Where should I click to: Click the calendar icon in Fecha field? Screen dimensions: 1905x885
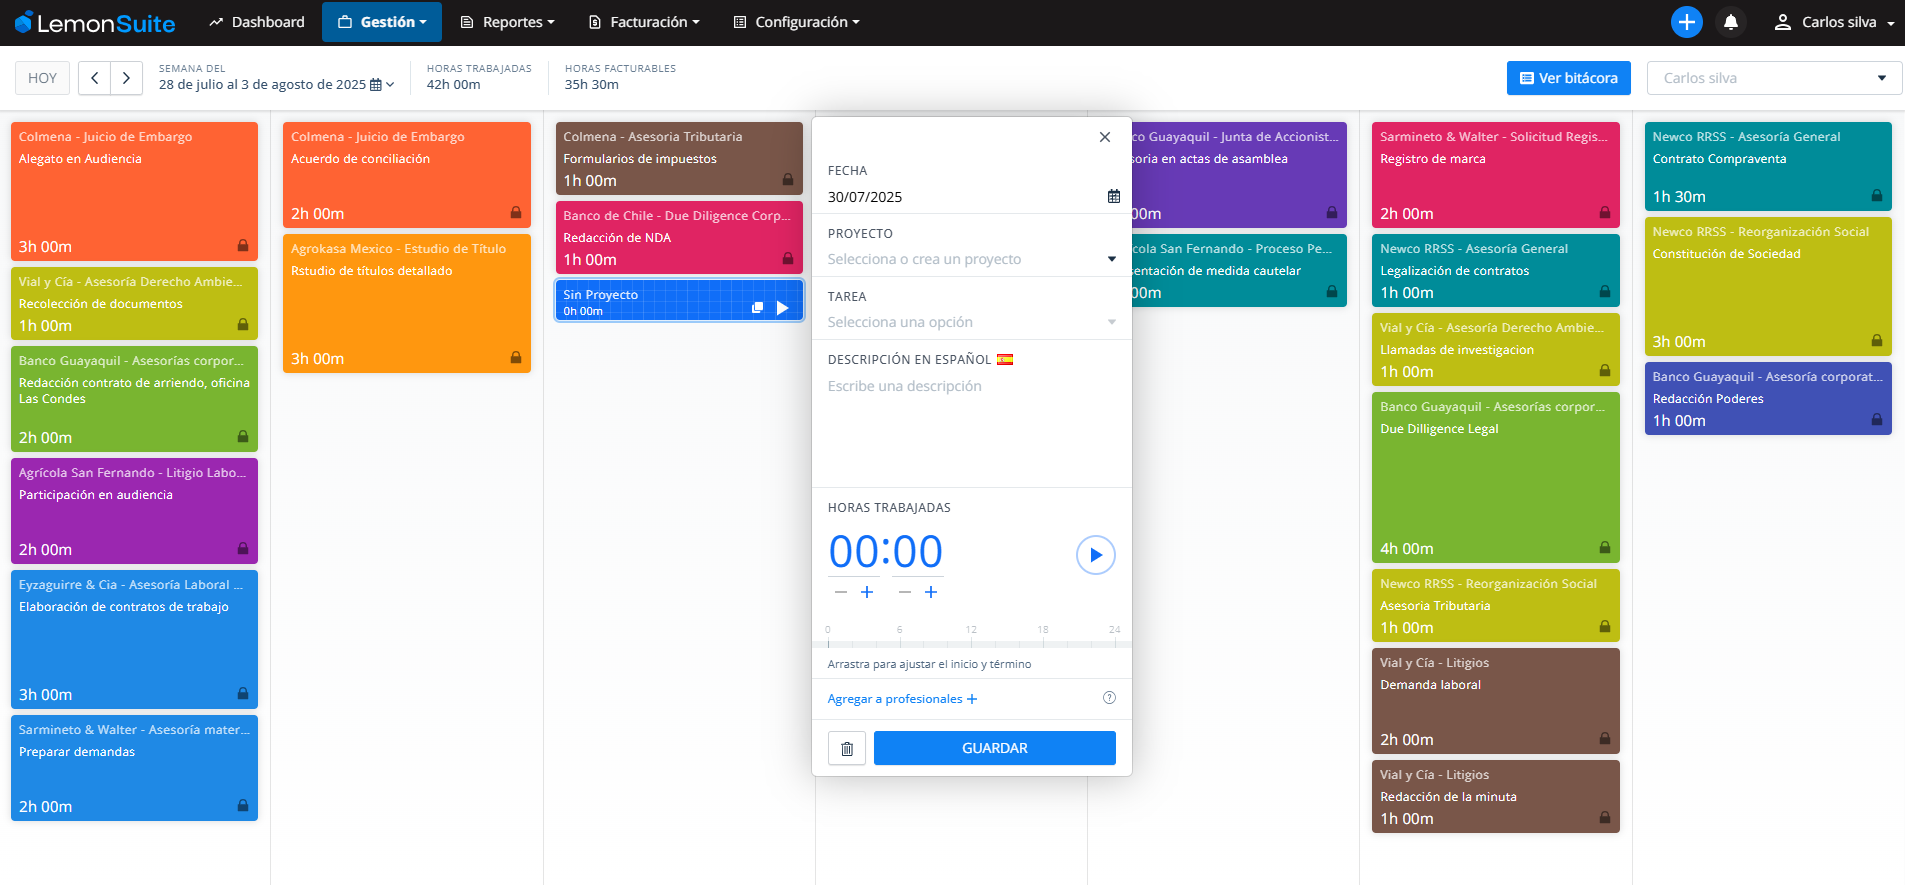click(1113, 197)
